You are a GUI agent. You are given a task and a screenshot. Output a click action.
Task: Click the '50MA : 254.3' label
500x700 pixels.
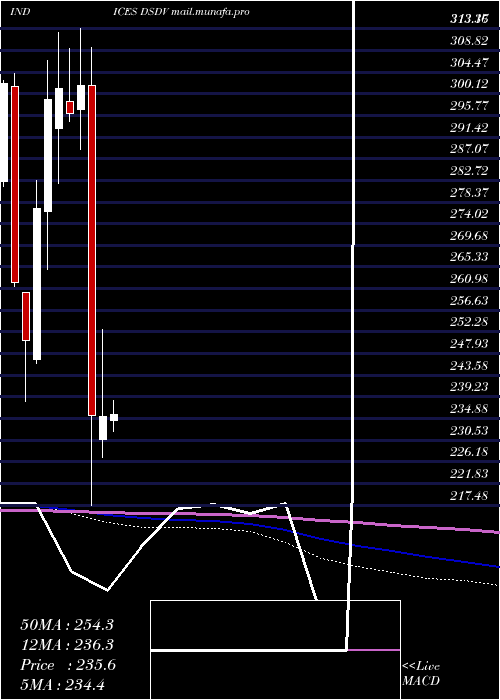coord(67,625)
